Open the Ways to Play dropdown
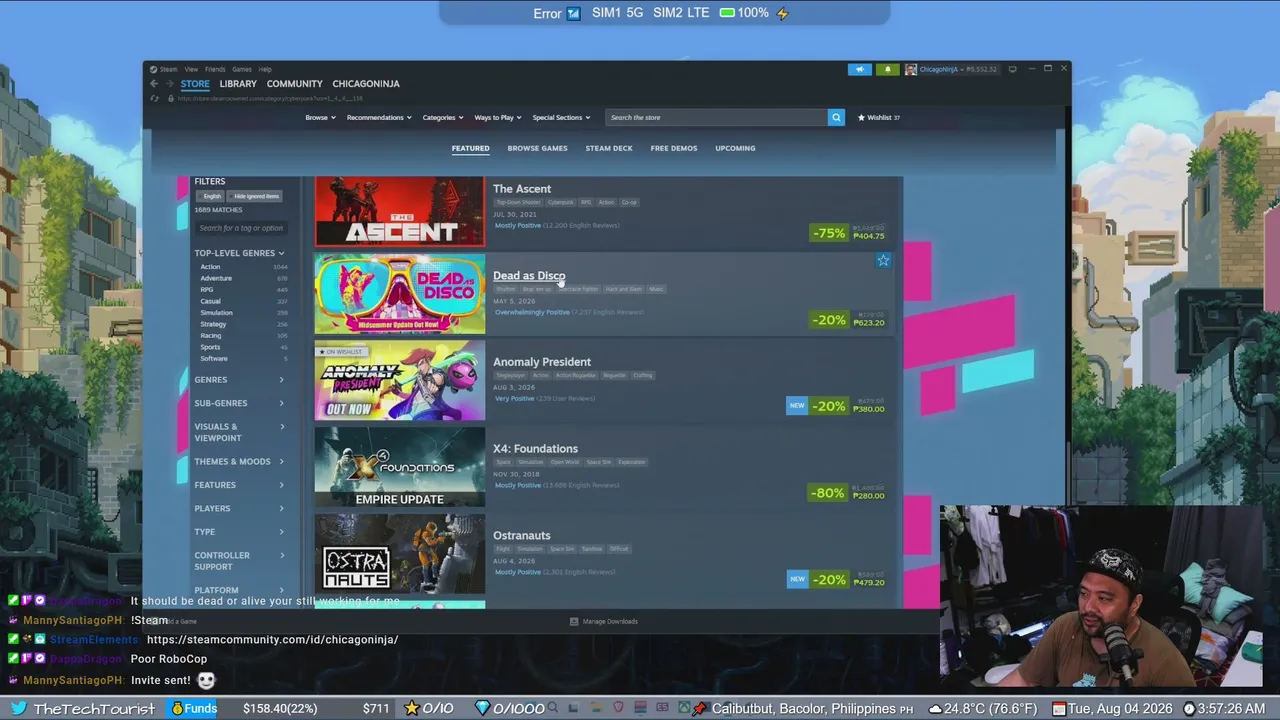The width and height of the screenshot is (1280, 720). pos(498,117)
